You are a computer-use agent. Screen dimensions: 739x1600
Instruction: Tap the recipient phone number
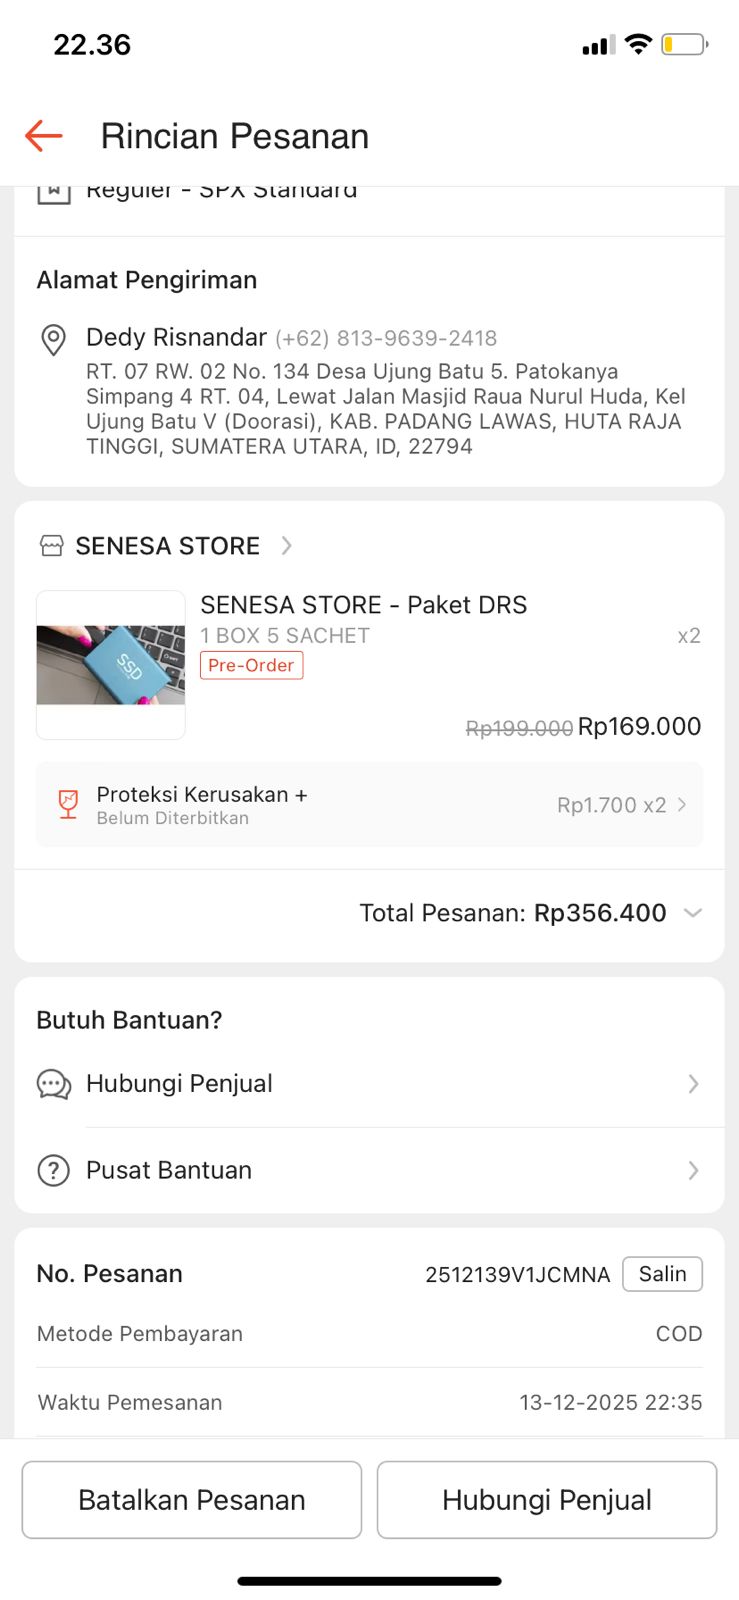coord(386,339)
